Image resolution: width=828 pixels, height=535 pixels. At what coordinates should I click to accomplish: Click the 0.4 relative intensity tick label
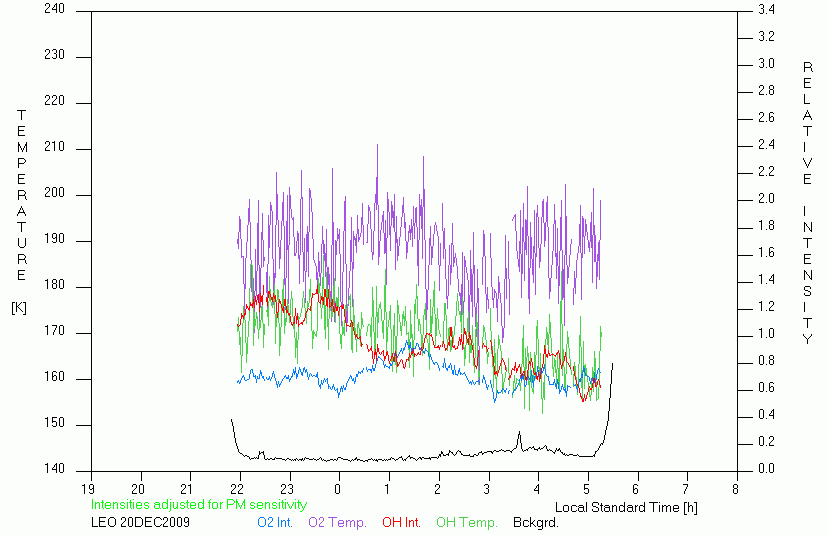click(x=766, y=415)
